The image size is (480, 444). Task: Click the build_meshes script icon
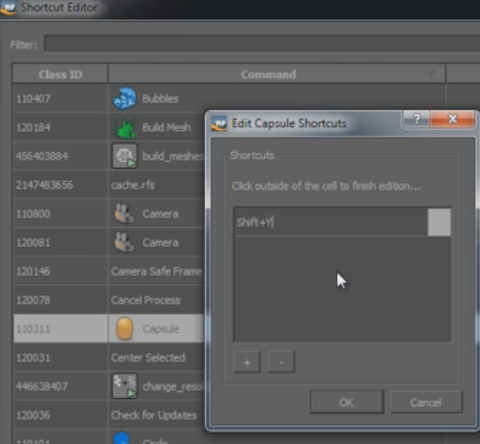tap(124, 156)
